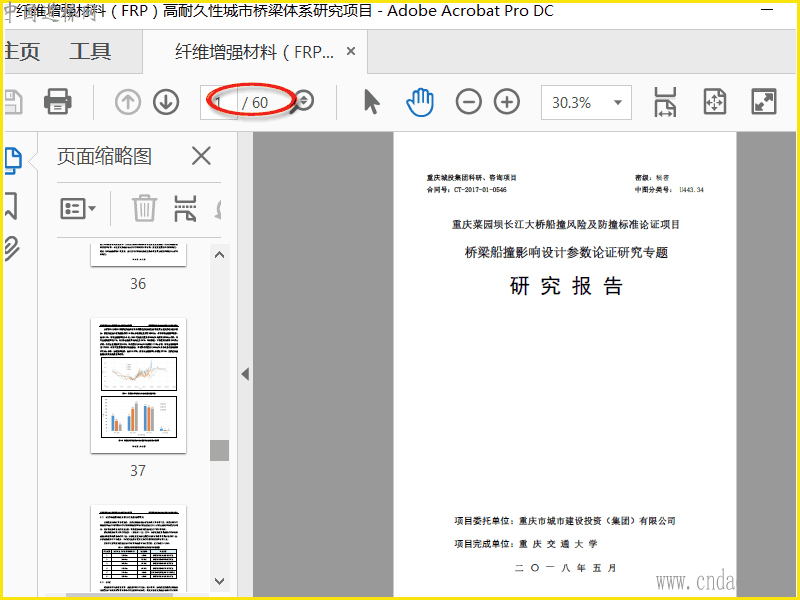Click the fit width scrolling icon
Viewport: 800px width, 600px height.
pos(665,102)
